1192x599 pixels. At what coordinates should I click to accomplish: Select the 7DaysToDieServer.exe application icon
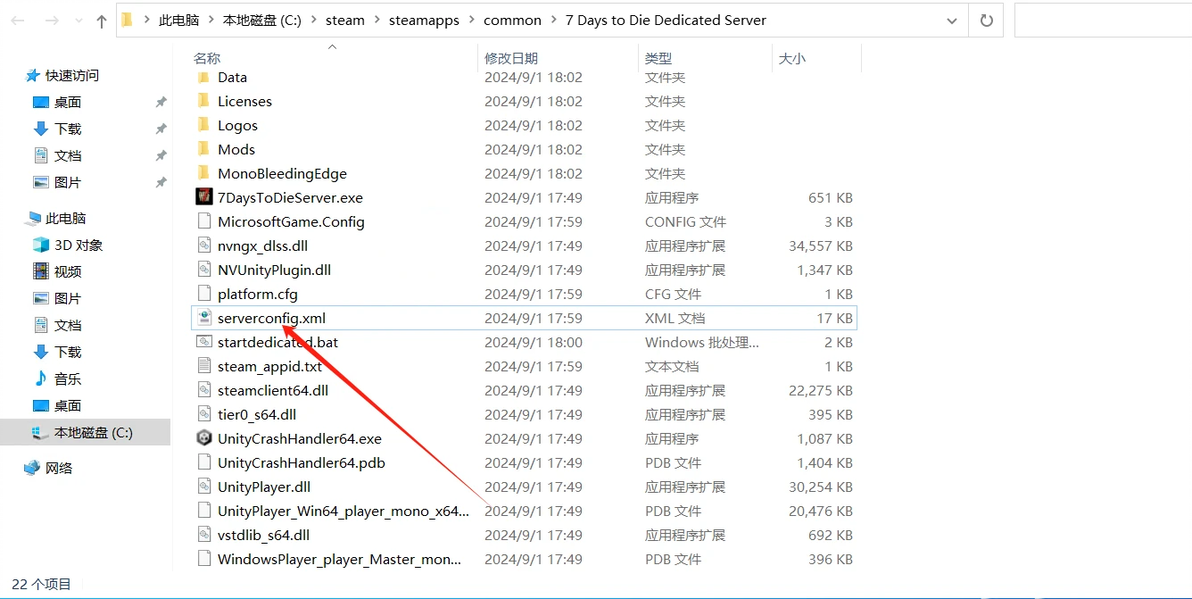(203, 198)
